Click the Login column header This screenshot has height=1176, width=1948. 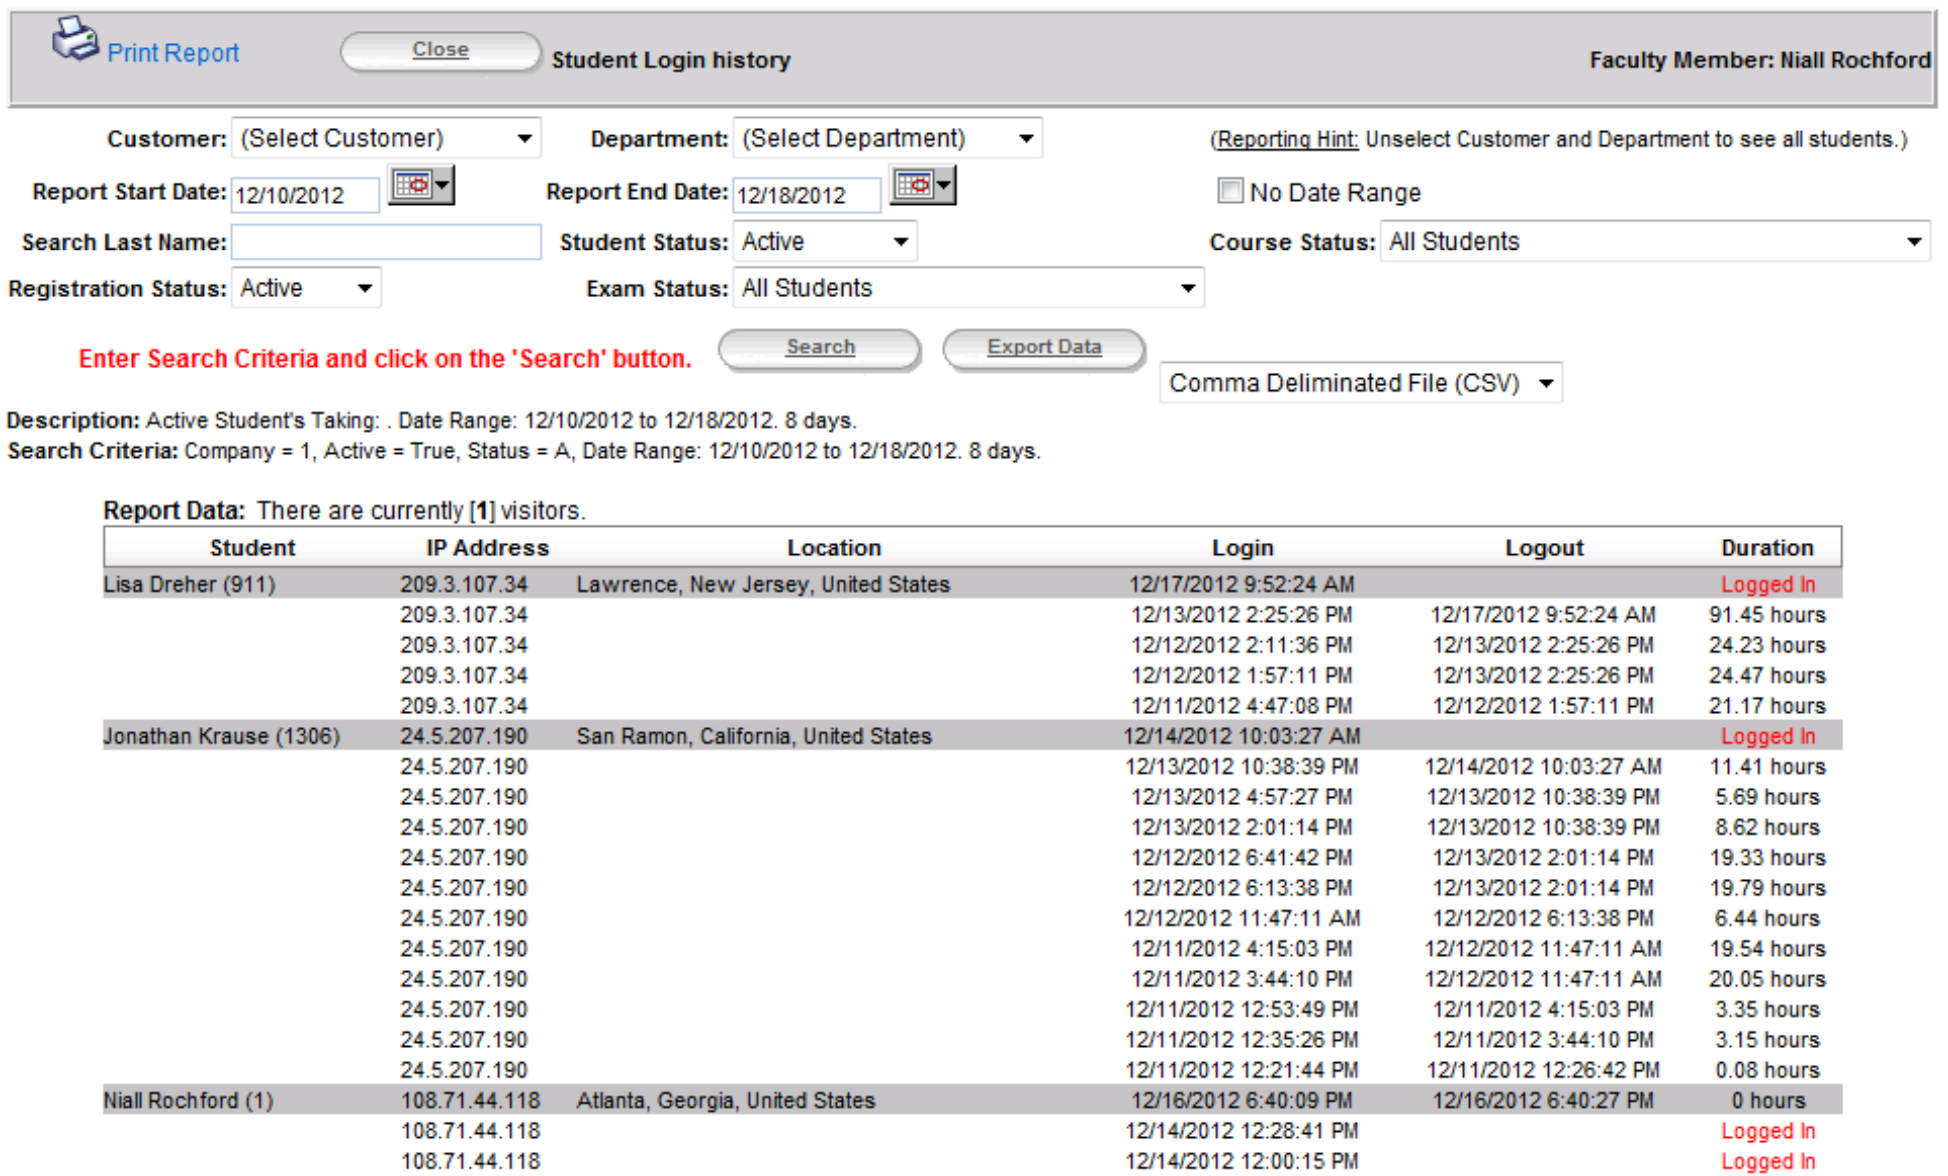click(1242, 548)
